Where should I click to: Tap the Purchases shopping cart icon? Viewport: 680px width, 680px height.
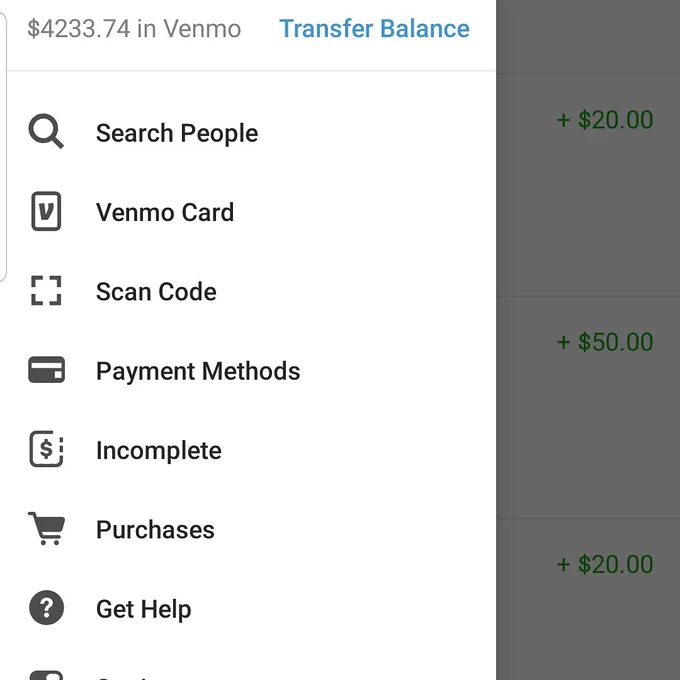(x=46, y=528)
